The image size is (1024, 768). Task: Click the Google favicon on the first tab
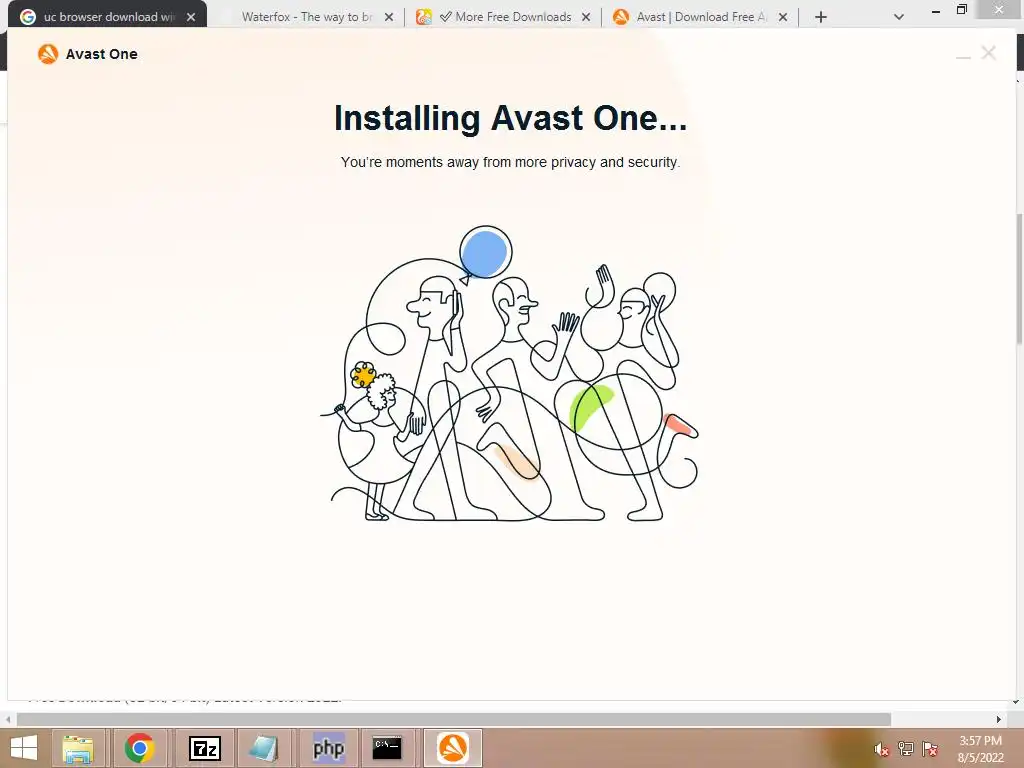click(x=27, y=17)
